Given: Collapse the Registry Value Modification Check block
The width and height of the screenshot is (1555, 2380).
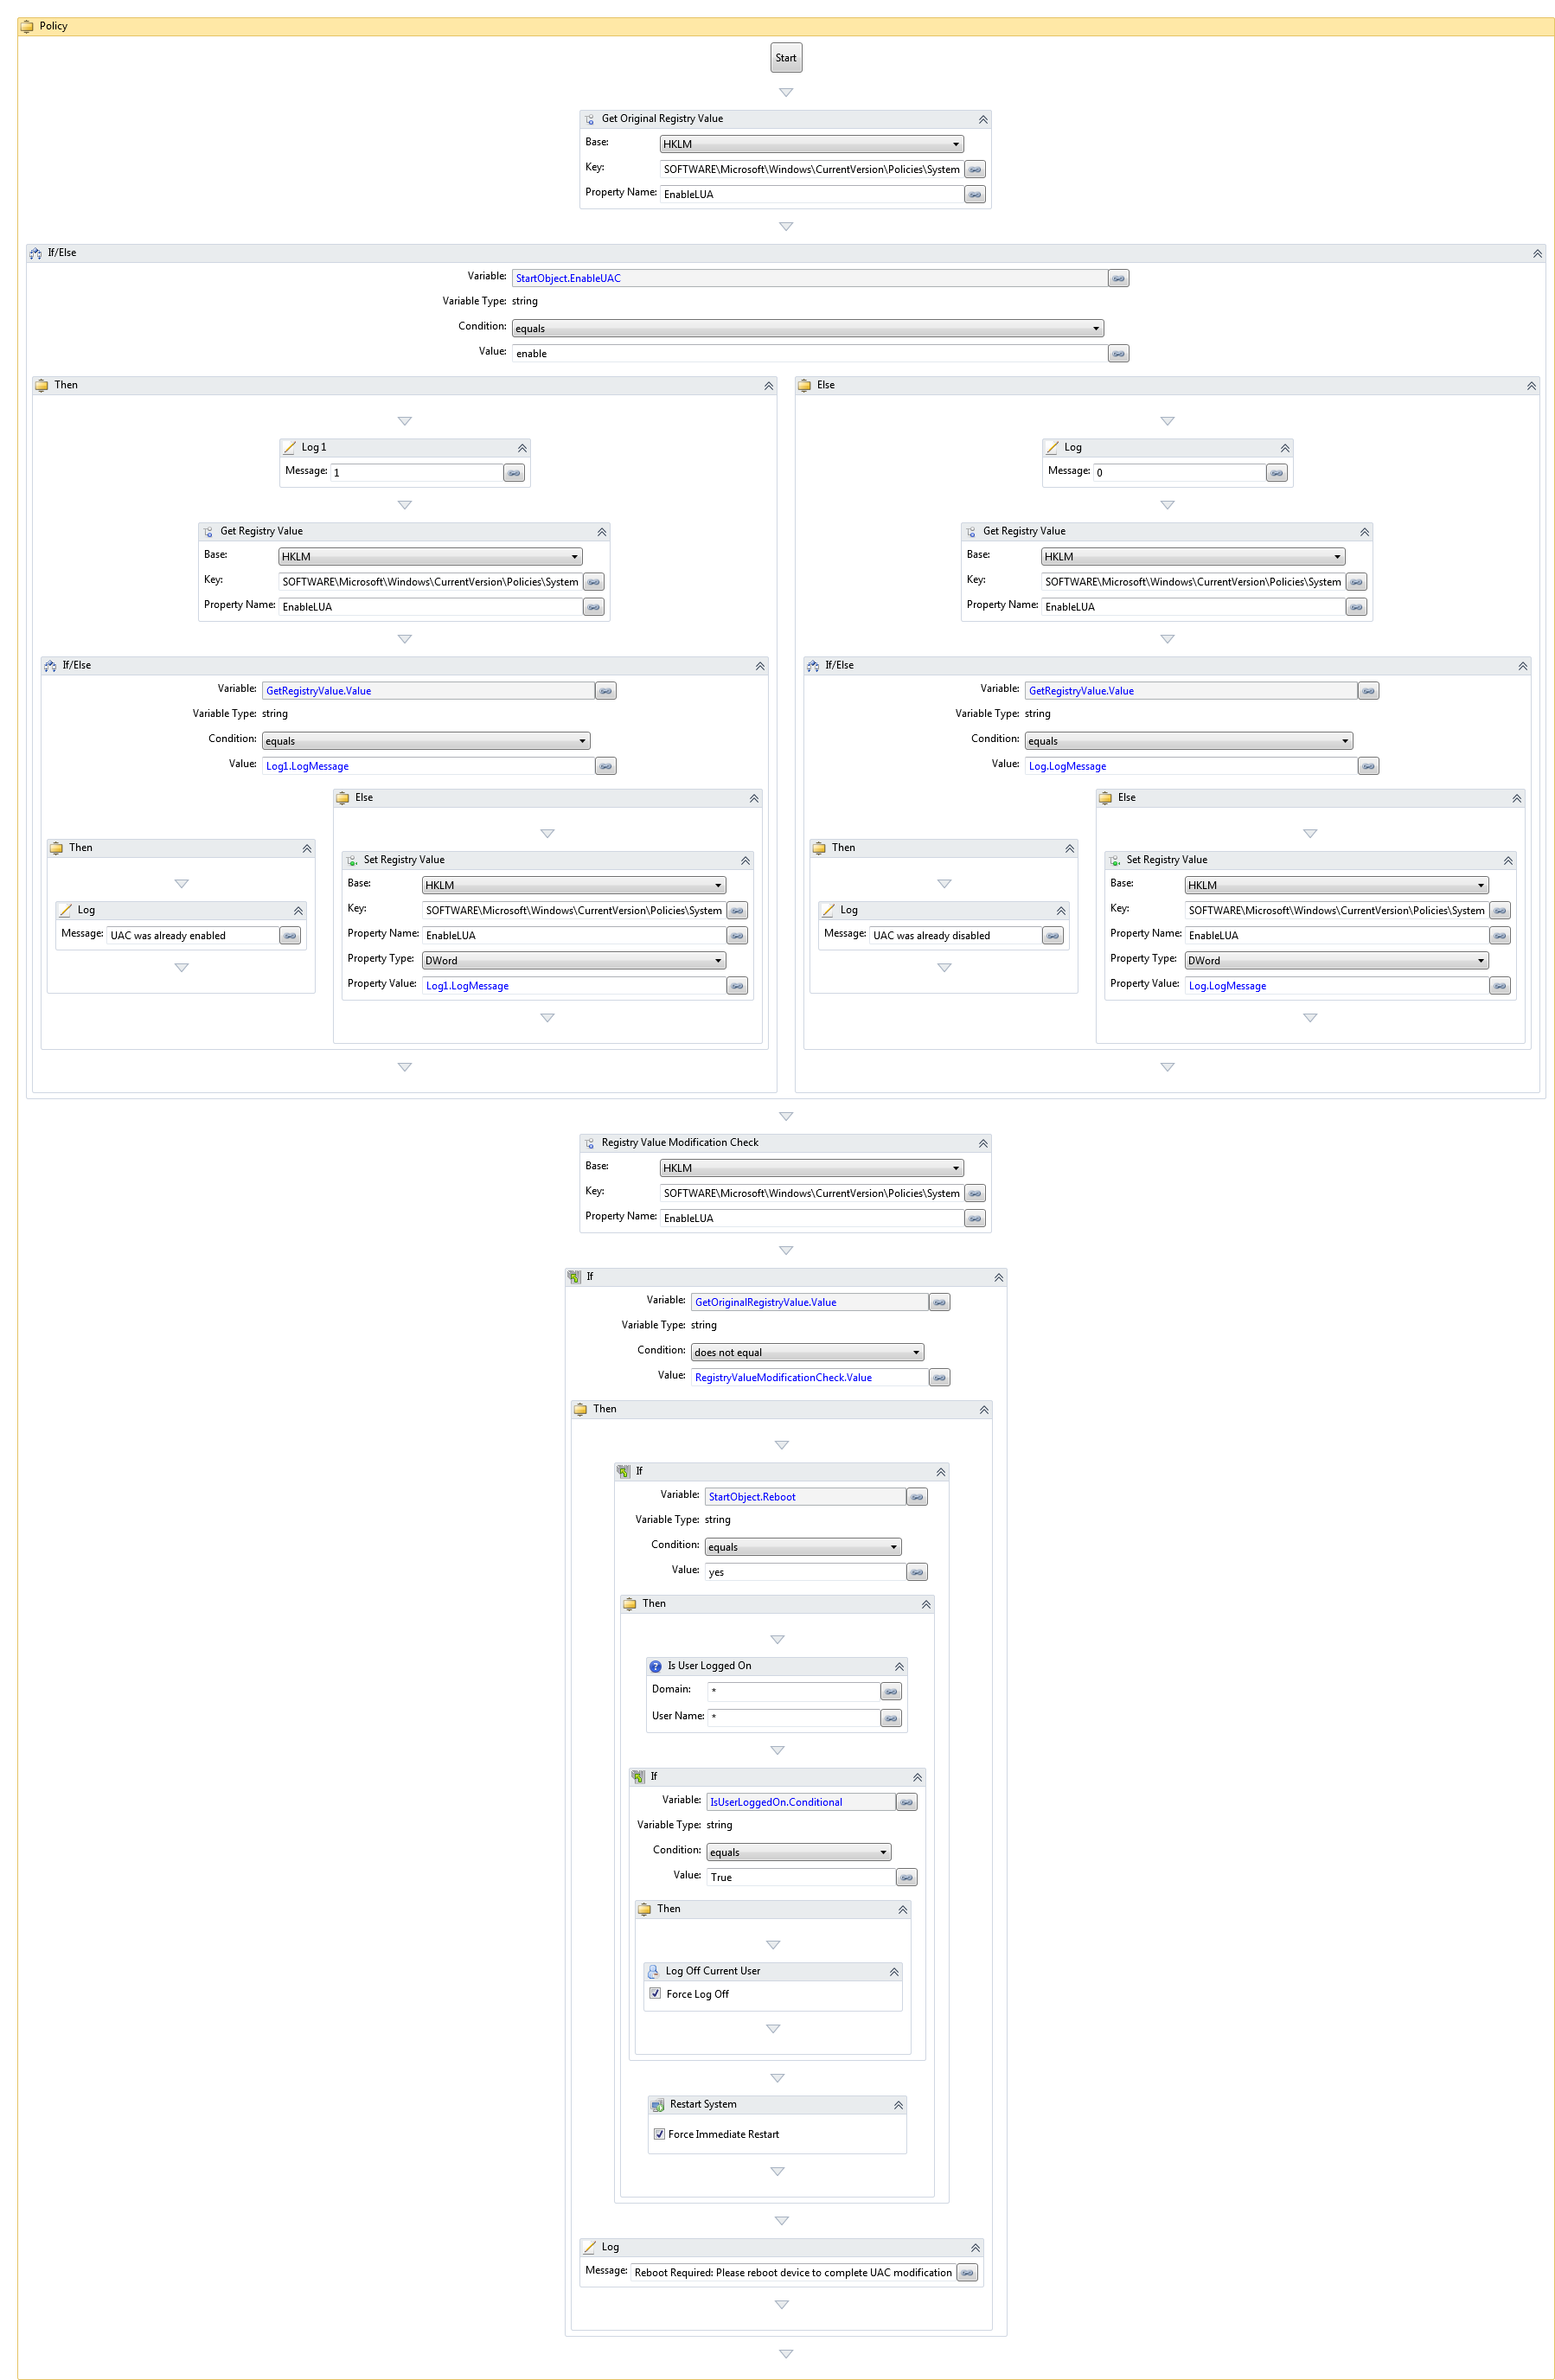Looking at the screenshot, I should pyautogui.click(x=982, y=1143).
